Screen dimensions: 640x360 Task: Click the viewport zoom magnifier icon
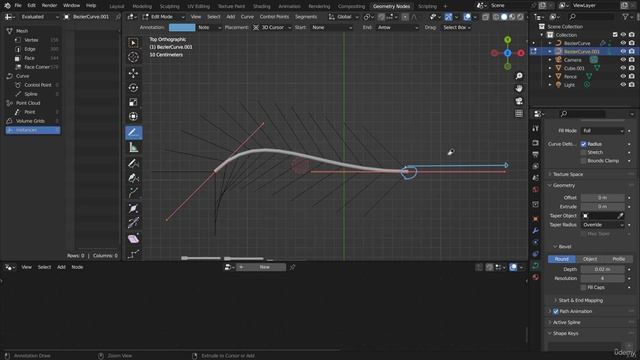519,76
